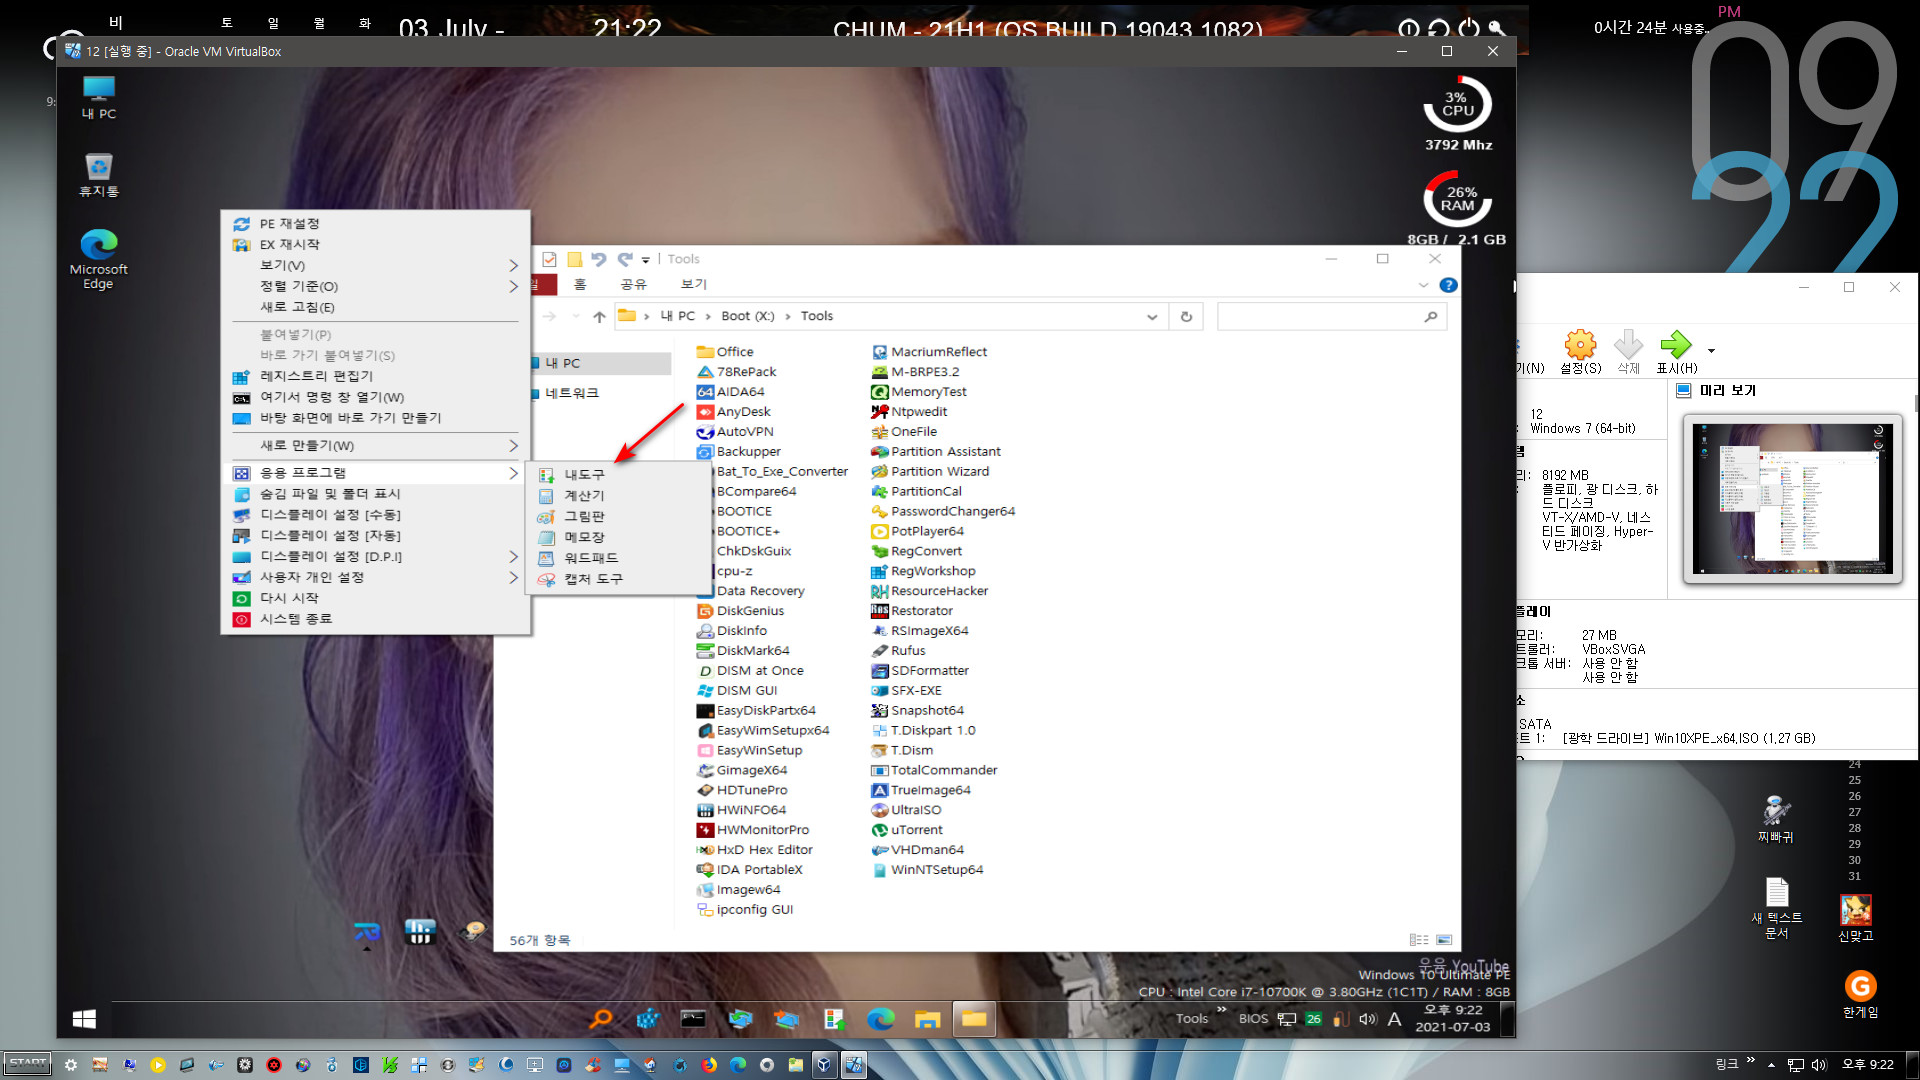Click the Explorer up-folder arrow

pos(599,317)
